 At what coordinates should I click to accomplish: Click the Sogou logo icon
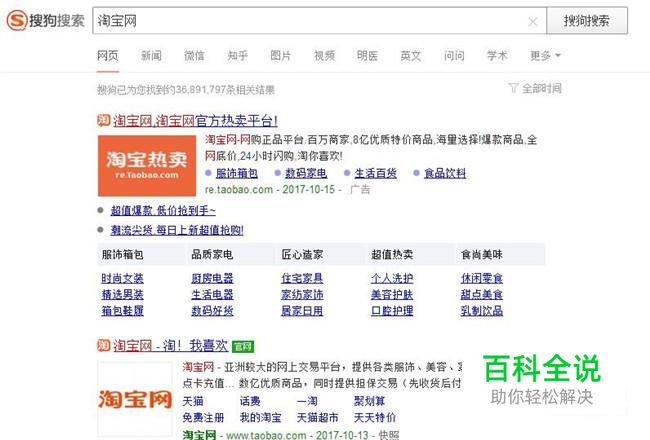[x=17, y=20]
